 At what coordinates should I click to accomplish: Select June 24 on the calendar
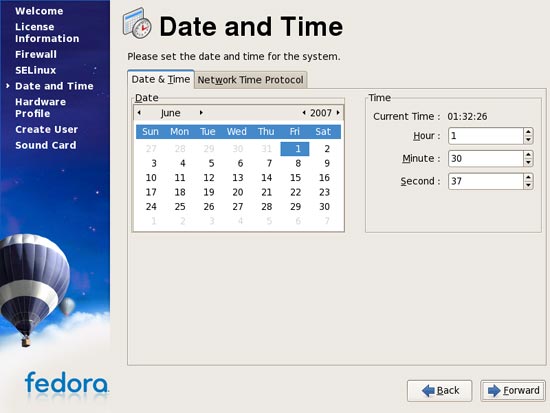(x=151, y=206)
